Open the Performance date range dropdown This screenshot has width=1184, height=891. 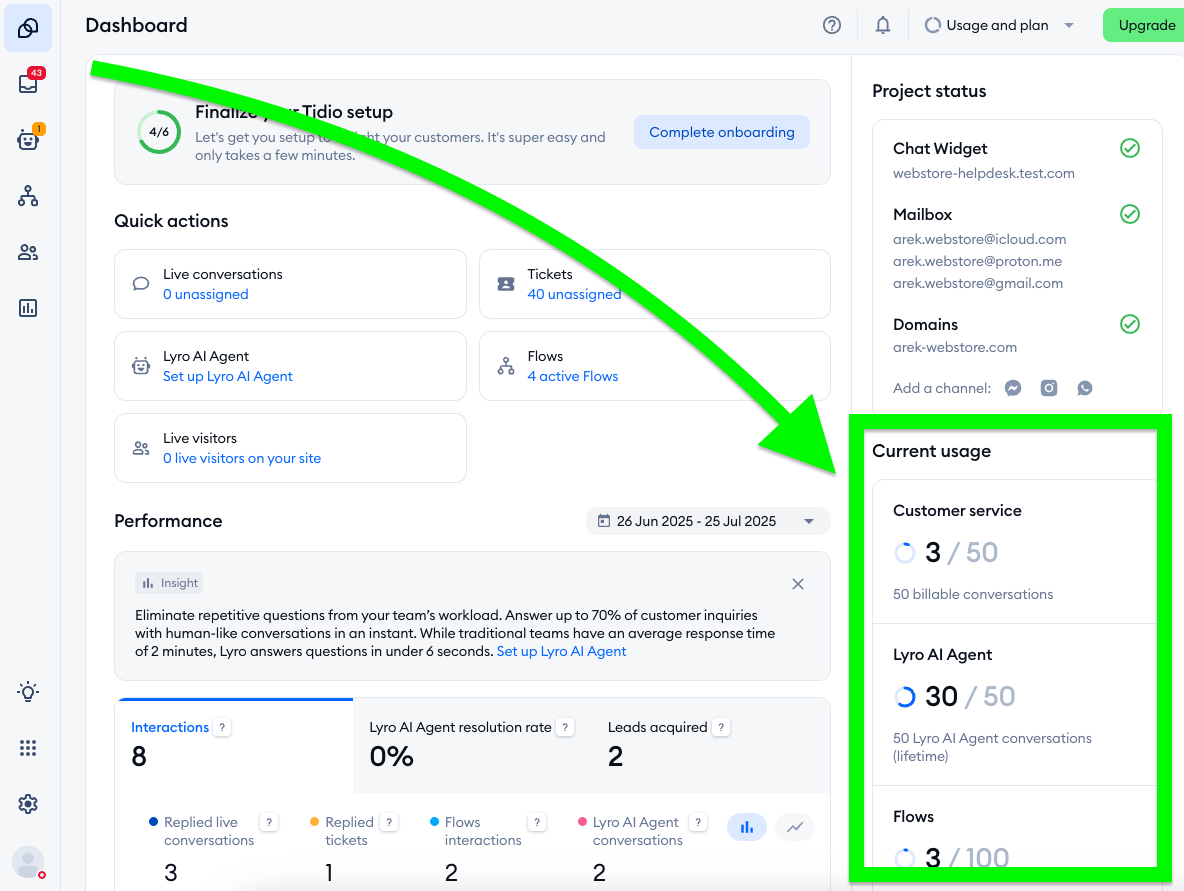coord(708,521)
